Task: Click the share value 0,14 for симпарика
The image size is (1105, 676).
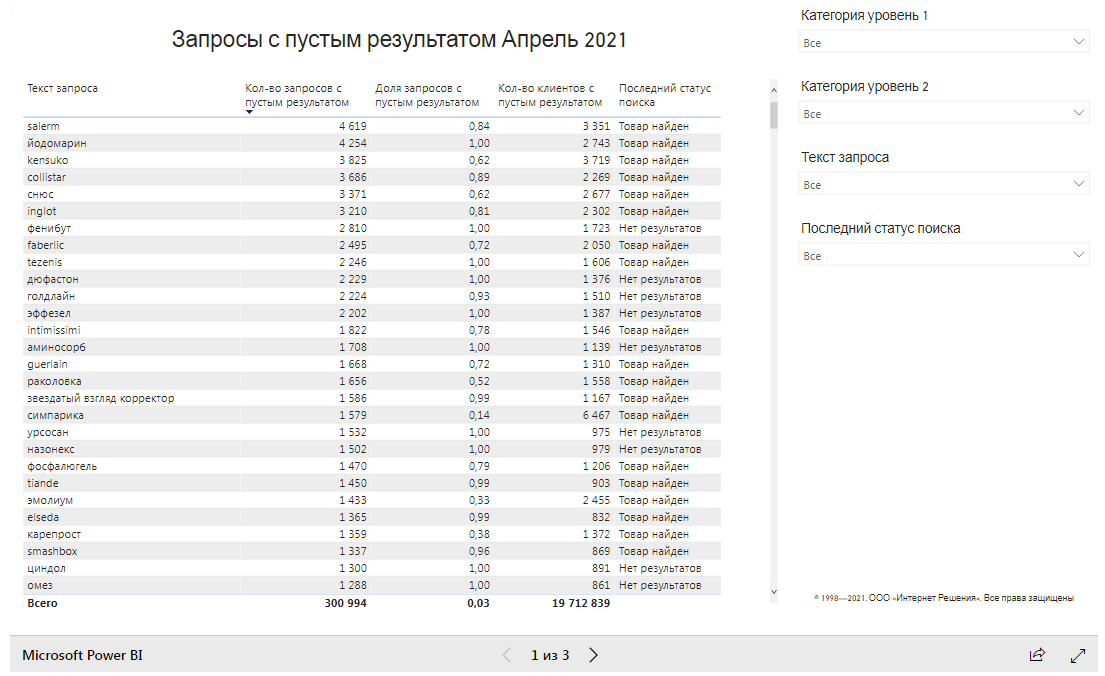Action: point(479,415)
